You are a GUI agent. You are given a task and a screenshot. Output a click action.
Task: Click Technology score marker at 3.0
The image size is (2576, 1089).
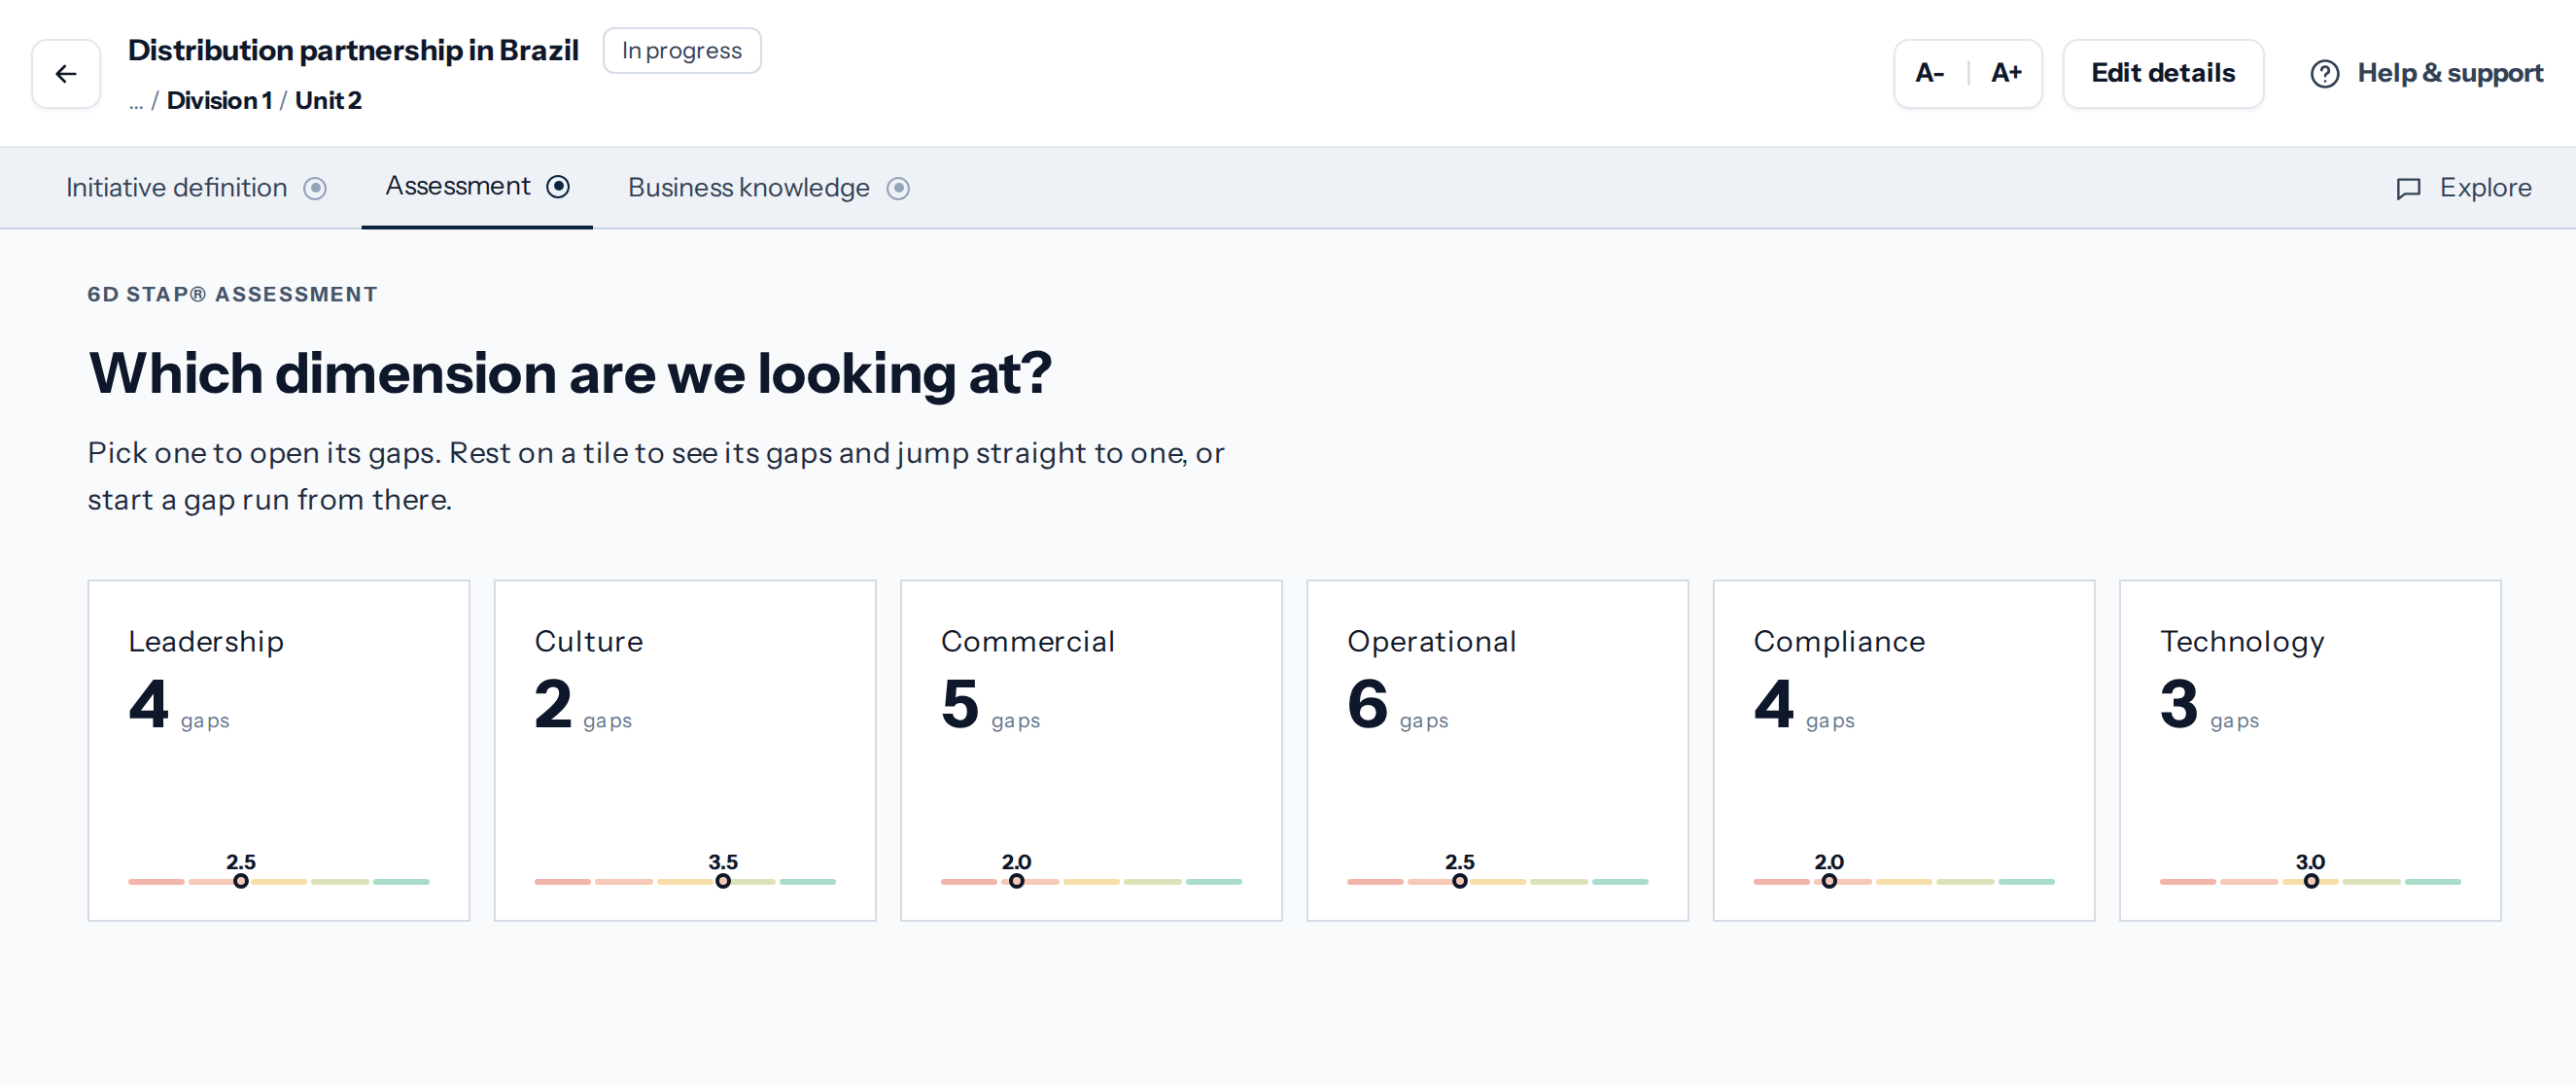(x=2311, y=883)
